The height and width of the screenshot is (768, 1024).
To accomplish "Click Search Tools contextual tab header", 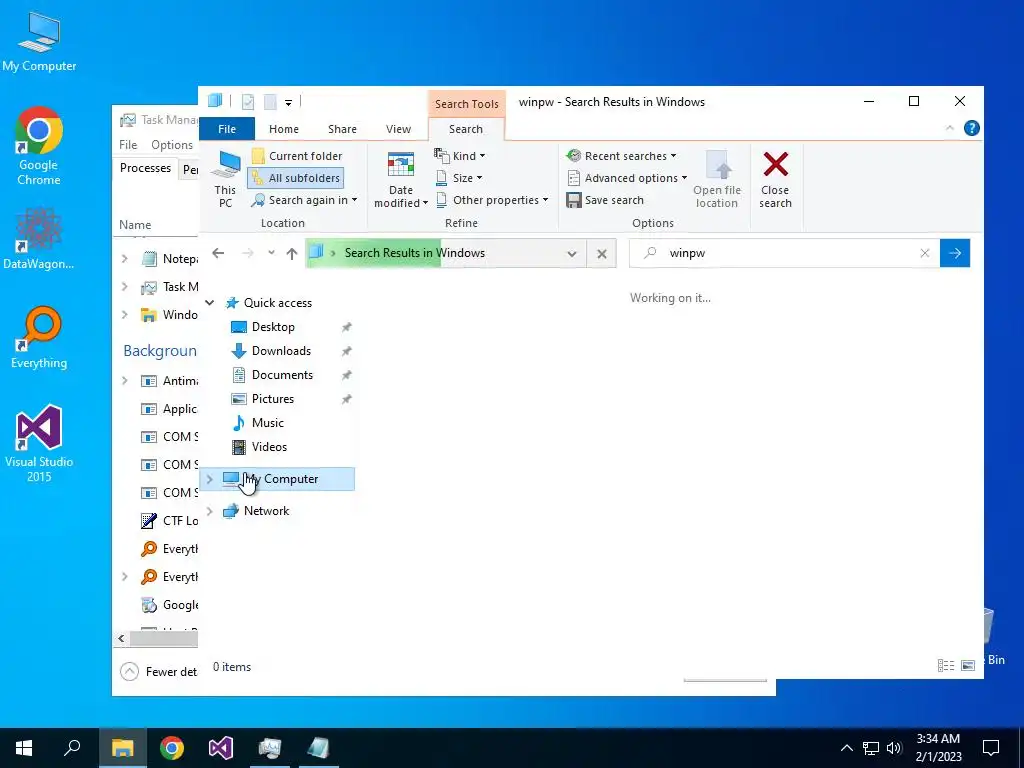I will (466, 104).
